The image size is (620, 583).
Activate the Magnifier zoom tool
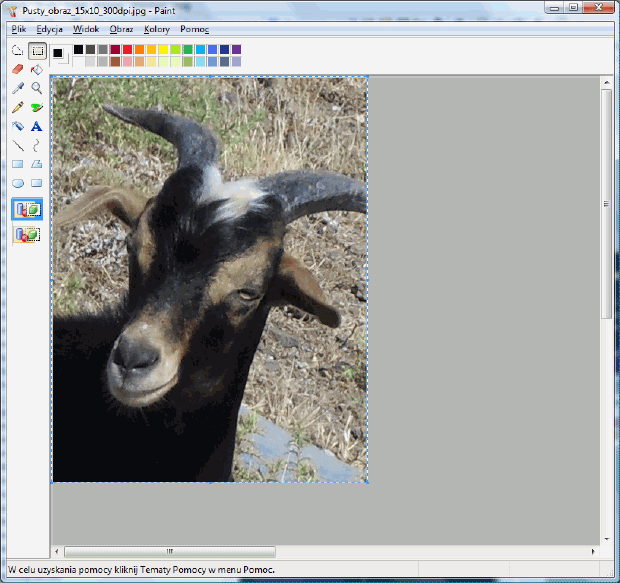tap(37, 88)
